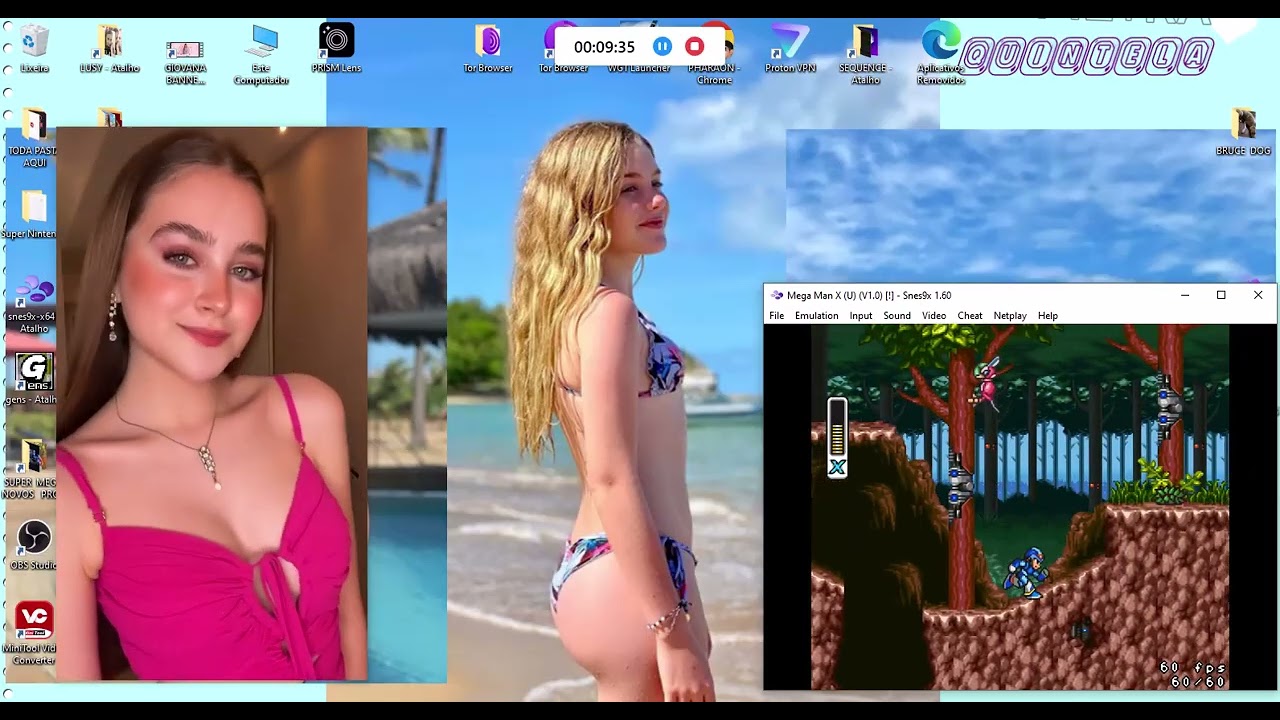This screenshot has height=720, width=1280.
Task: Open File menu in Snes9x
Action: pos(776,316)
